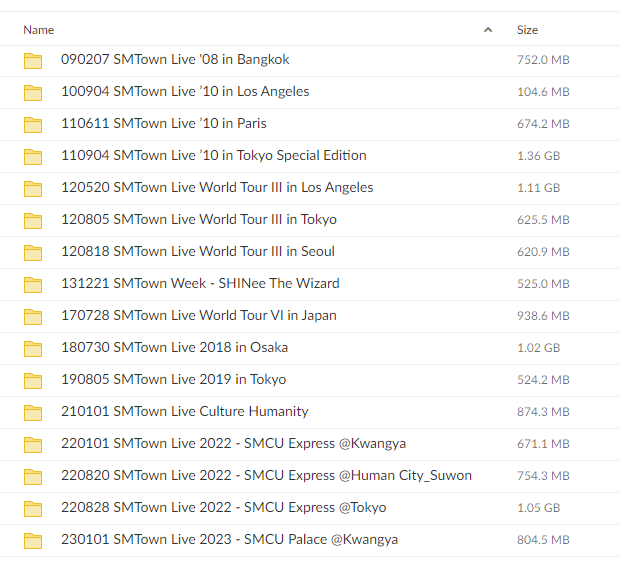This screenshot has width=620, height=570.
Task: Open 170728 World Tour VI in Japan
Action: [199, 315]
